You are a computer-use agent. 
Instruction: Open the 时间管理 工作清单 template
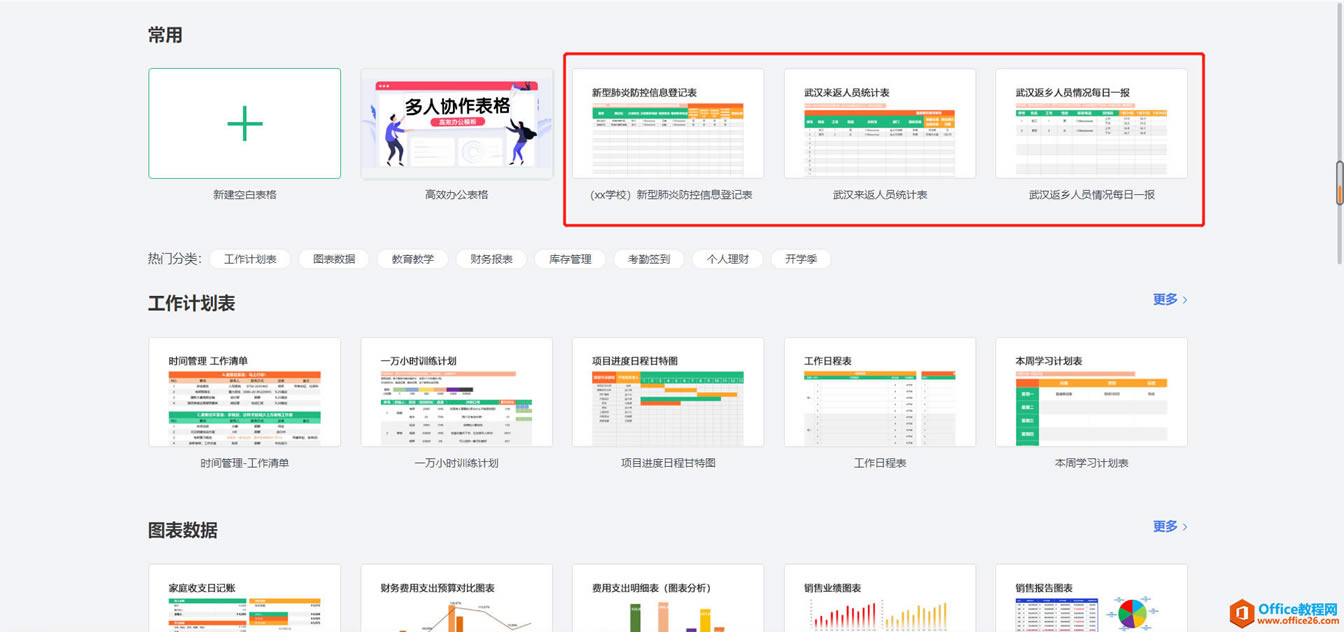(x=244, y=392)
